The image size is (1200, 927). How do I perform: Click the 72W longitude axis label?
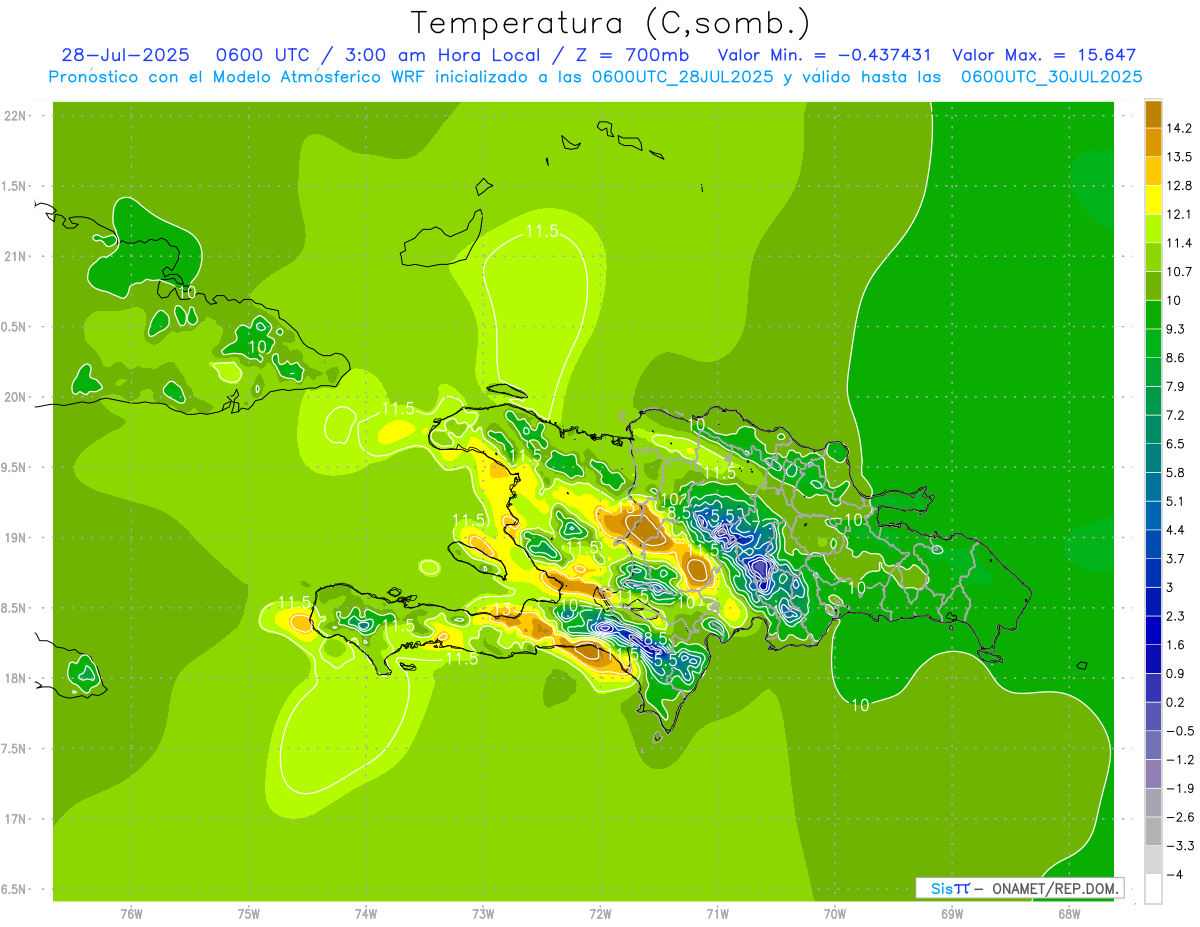click(x=600, y=914)
